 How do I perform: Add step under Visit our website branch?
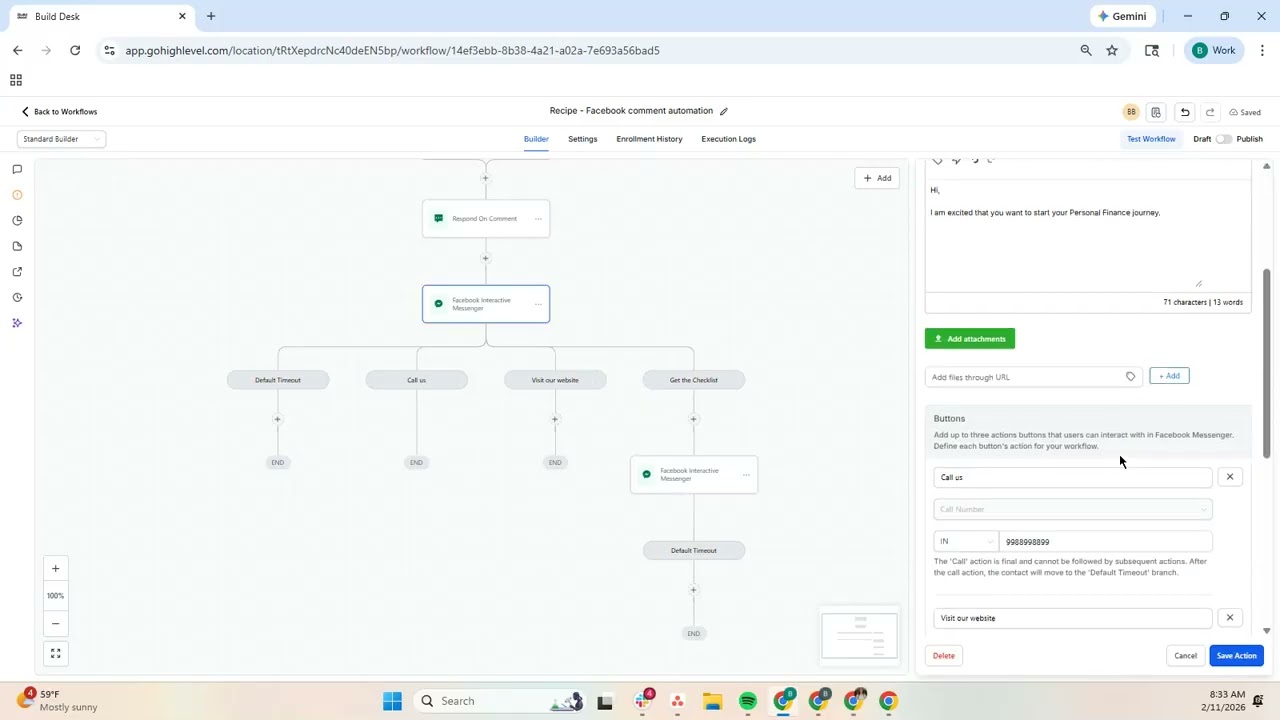click(x=555, y=419)
